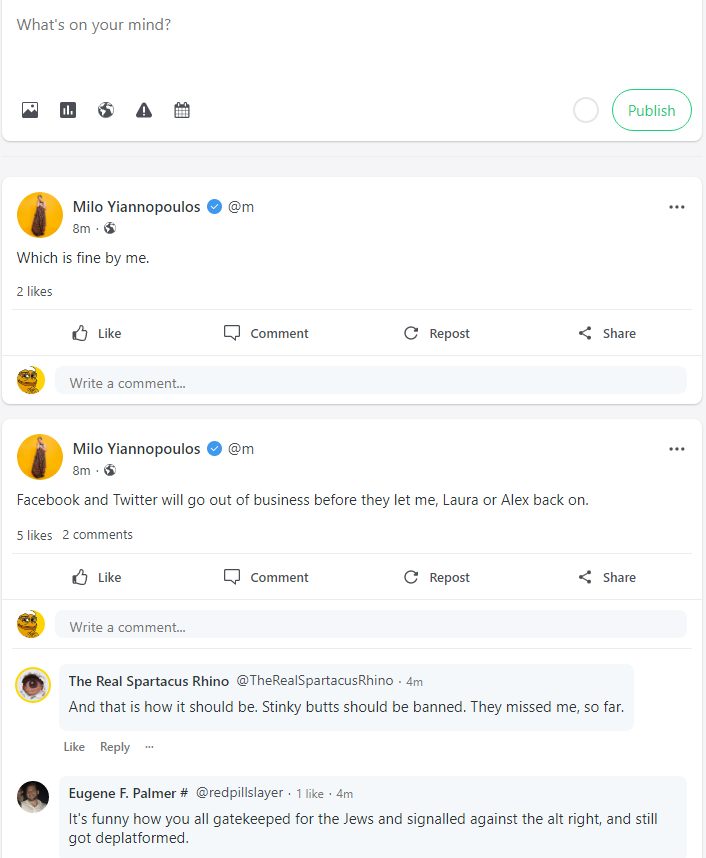Open the globe privacy icon in composer
706x858 pixels.
(x=106, y=110)
